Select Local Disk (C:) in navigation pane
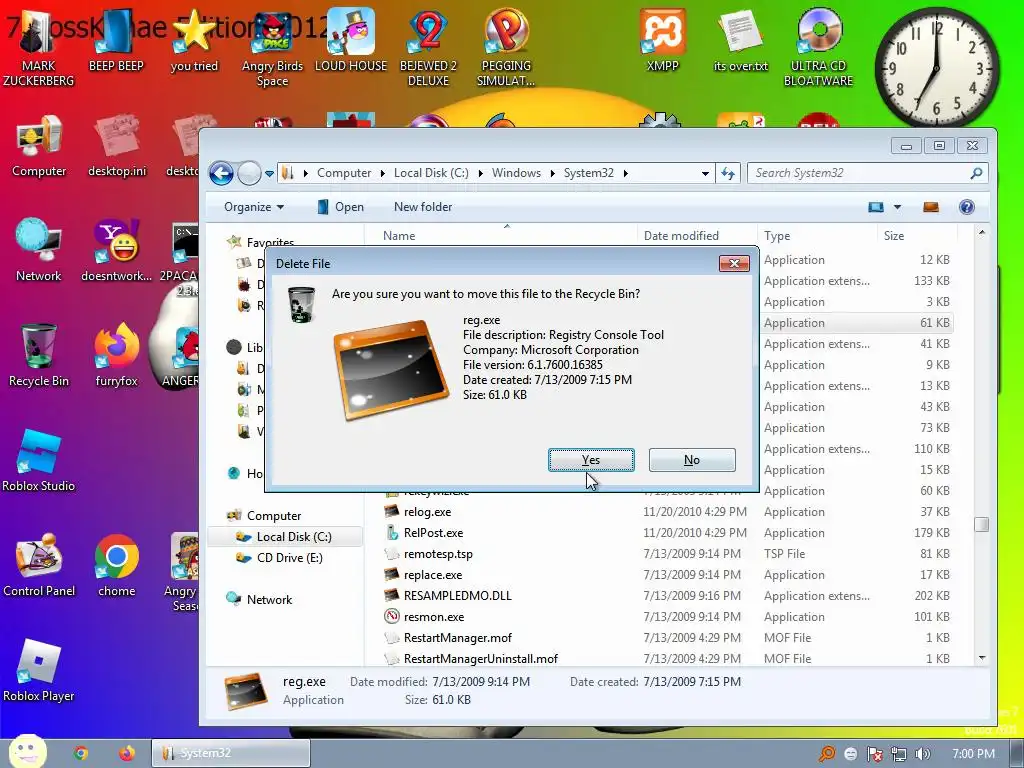Viewport: 1024px width, 768px height. (293, 537)
